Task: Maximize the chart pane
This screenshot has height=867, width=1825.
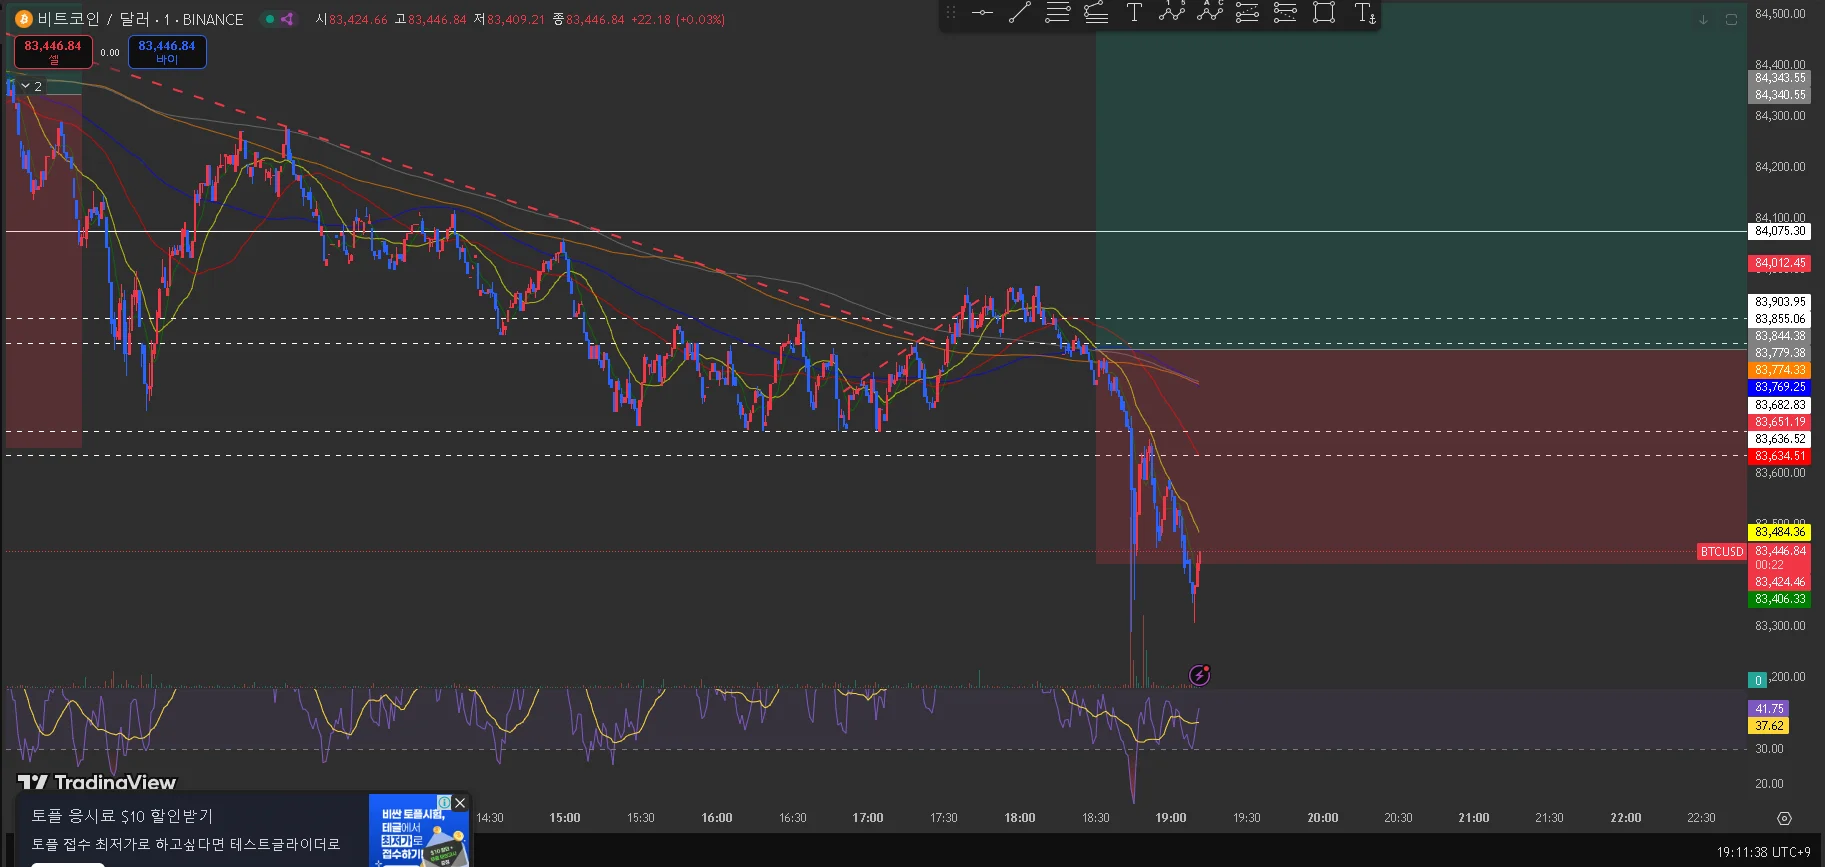Action: [1731, 19]
